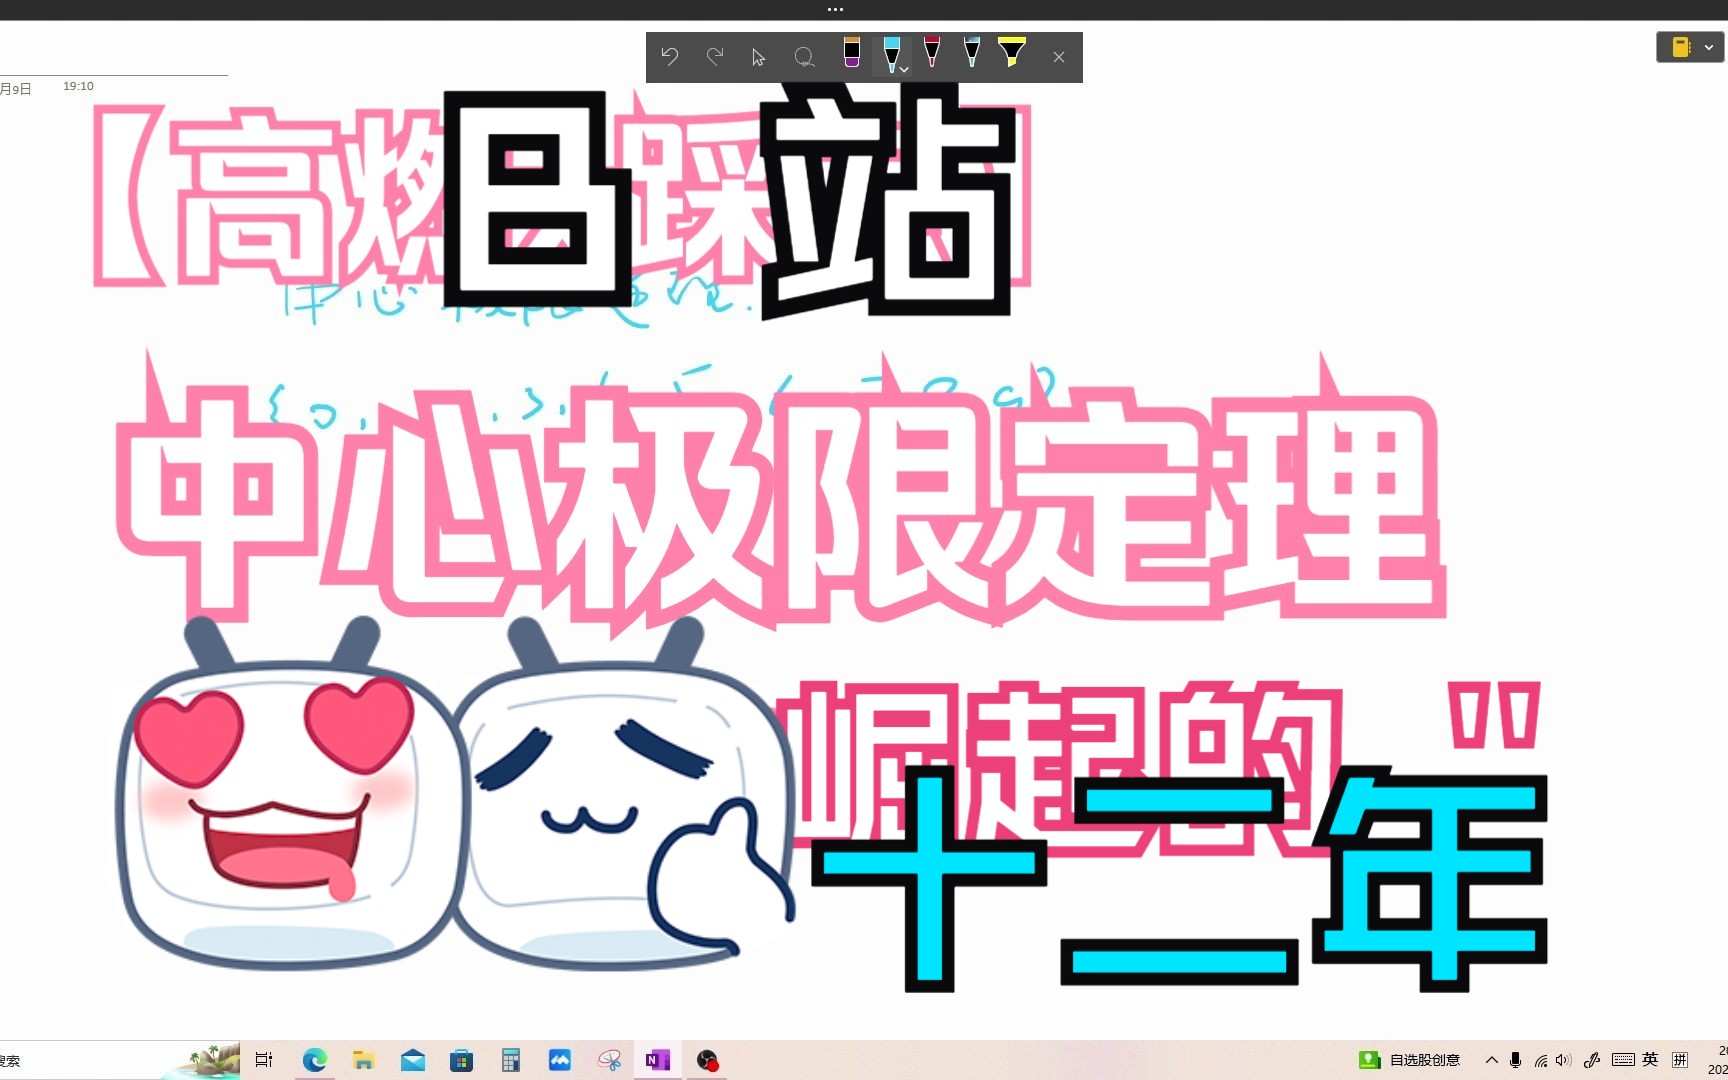The height and width of the screenshot is (1080, 1728).
Task: Open the volume control tray icon
Action: [1564, 1060]
